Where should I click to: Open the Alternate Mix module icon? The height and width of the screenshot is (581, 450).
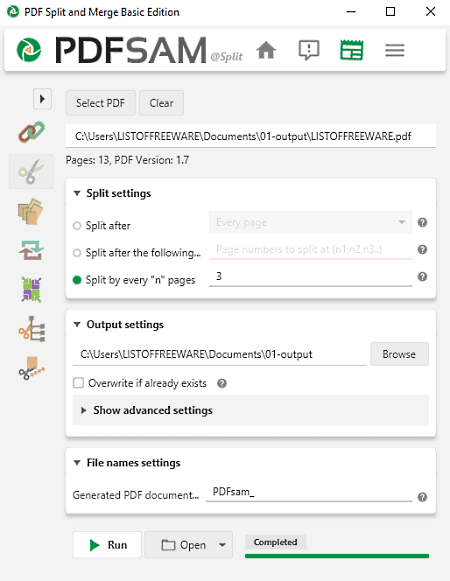[x=31, y=289]
